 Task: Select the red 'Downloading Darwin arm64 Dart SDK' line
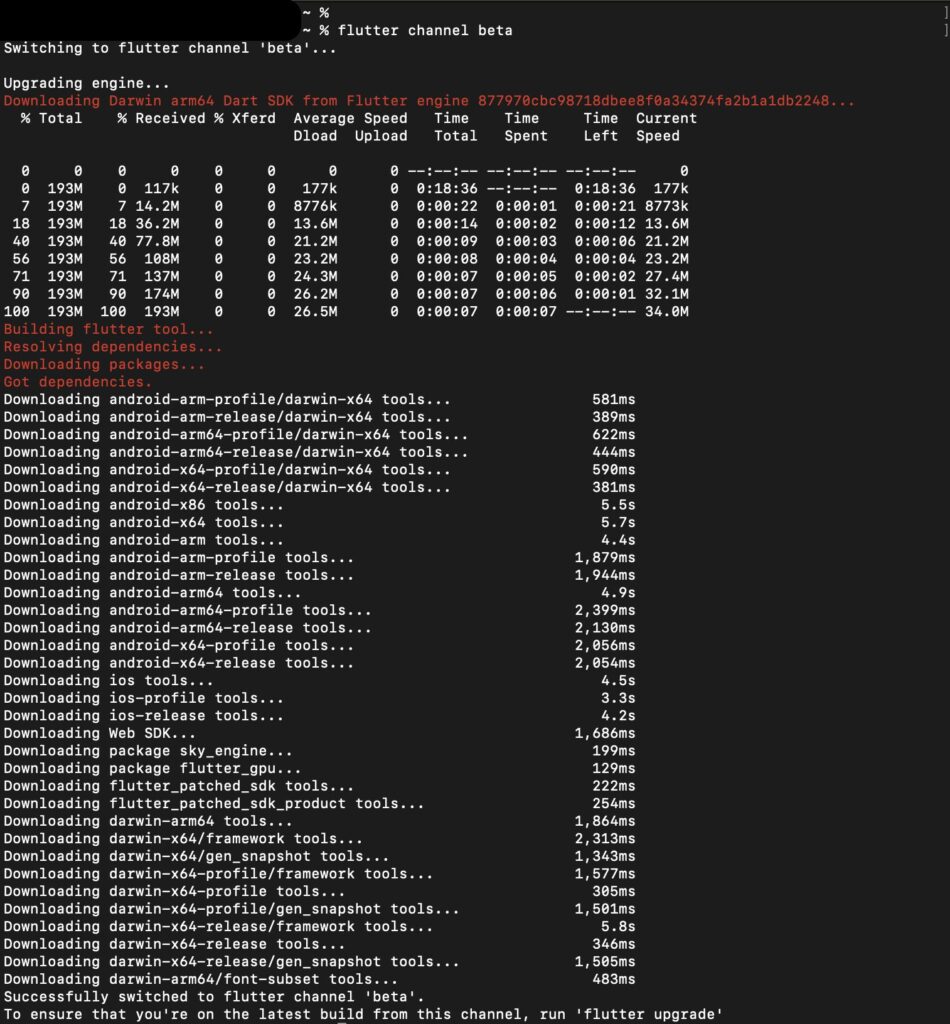tap(429, 101)
